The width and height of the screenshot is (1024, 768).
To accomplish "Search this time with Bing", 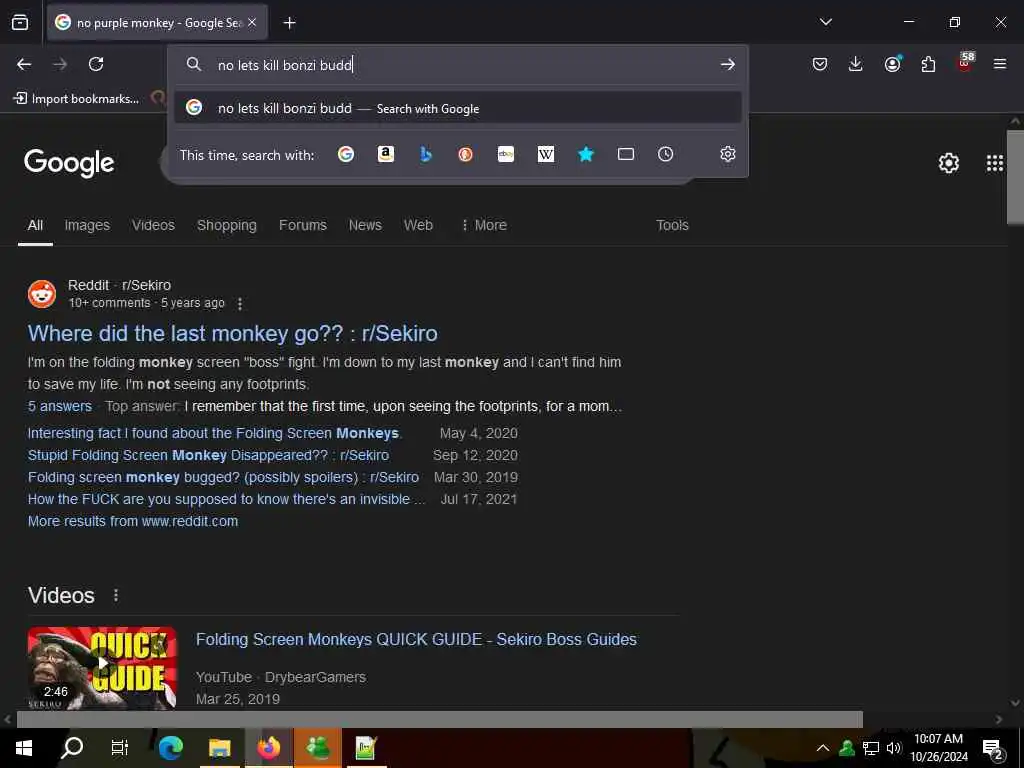I will tap(426, 154).
